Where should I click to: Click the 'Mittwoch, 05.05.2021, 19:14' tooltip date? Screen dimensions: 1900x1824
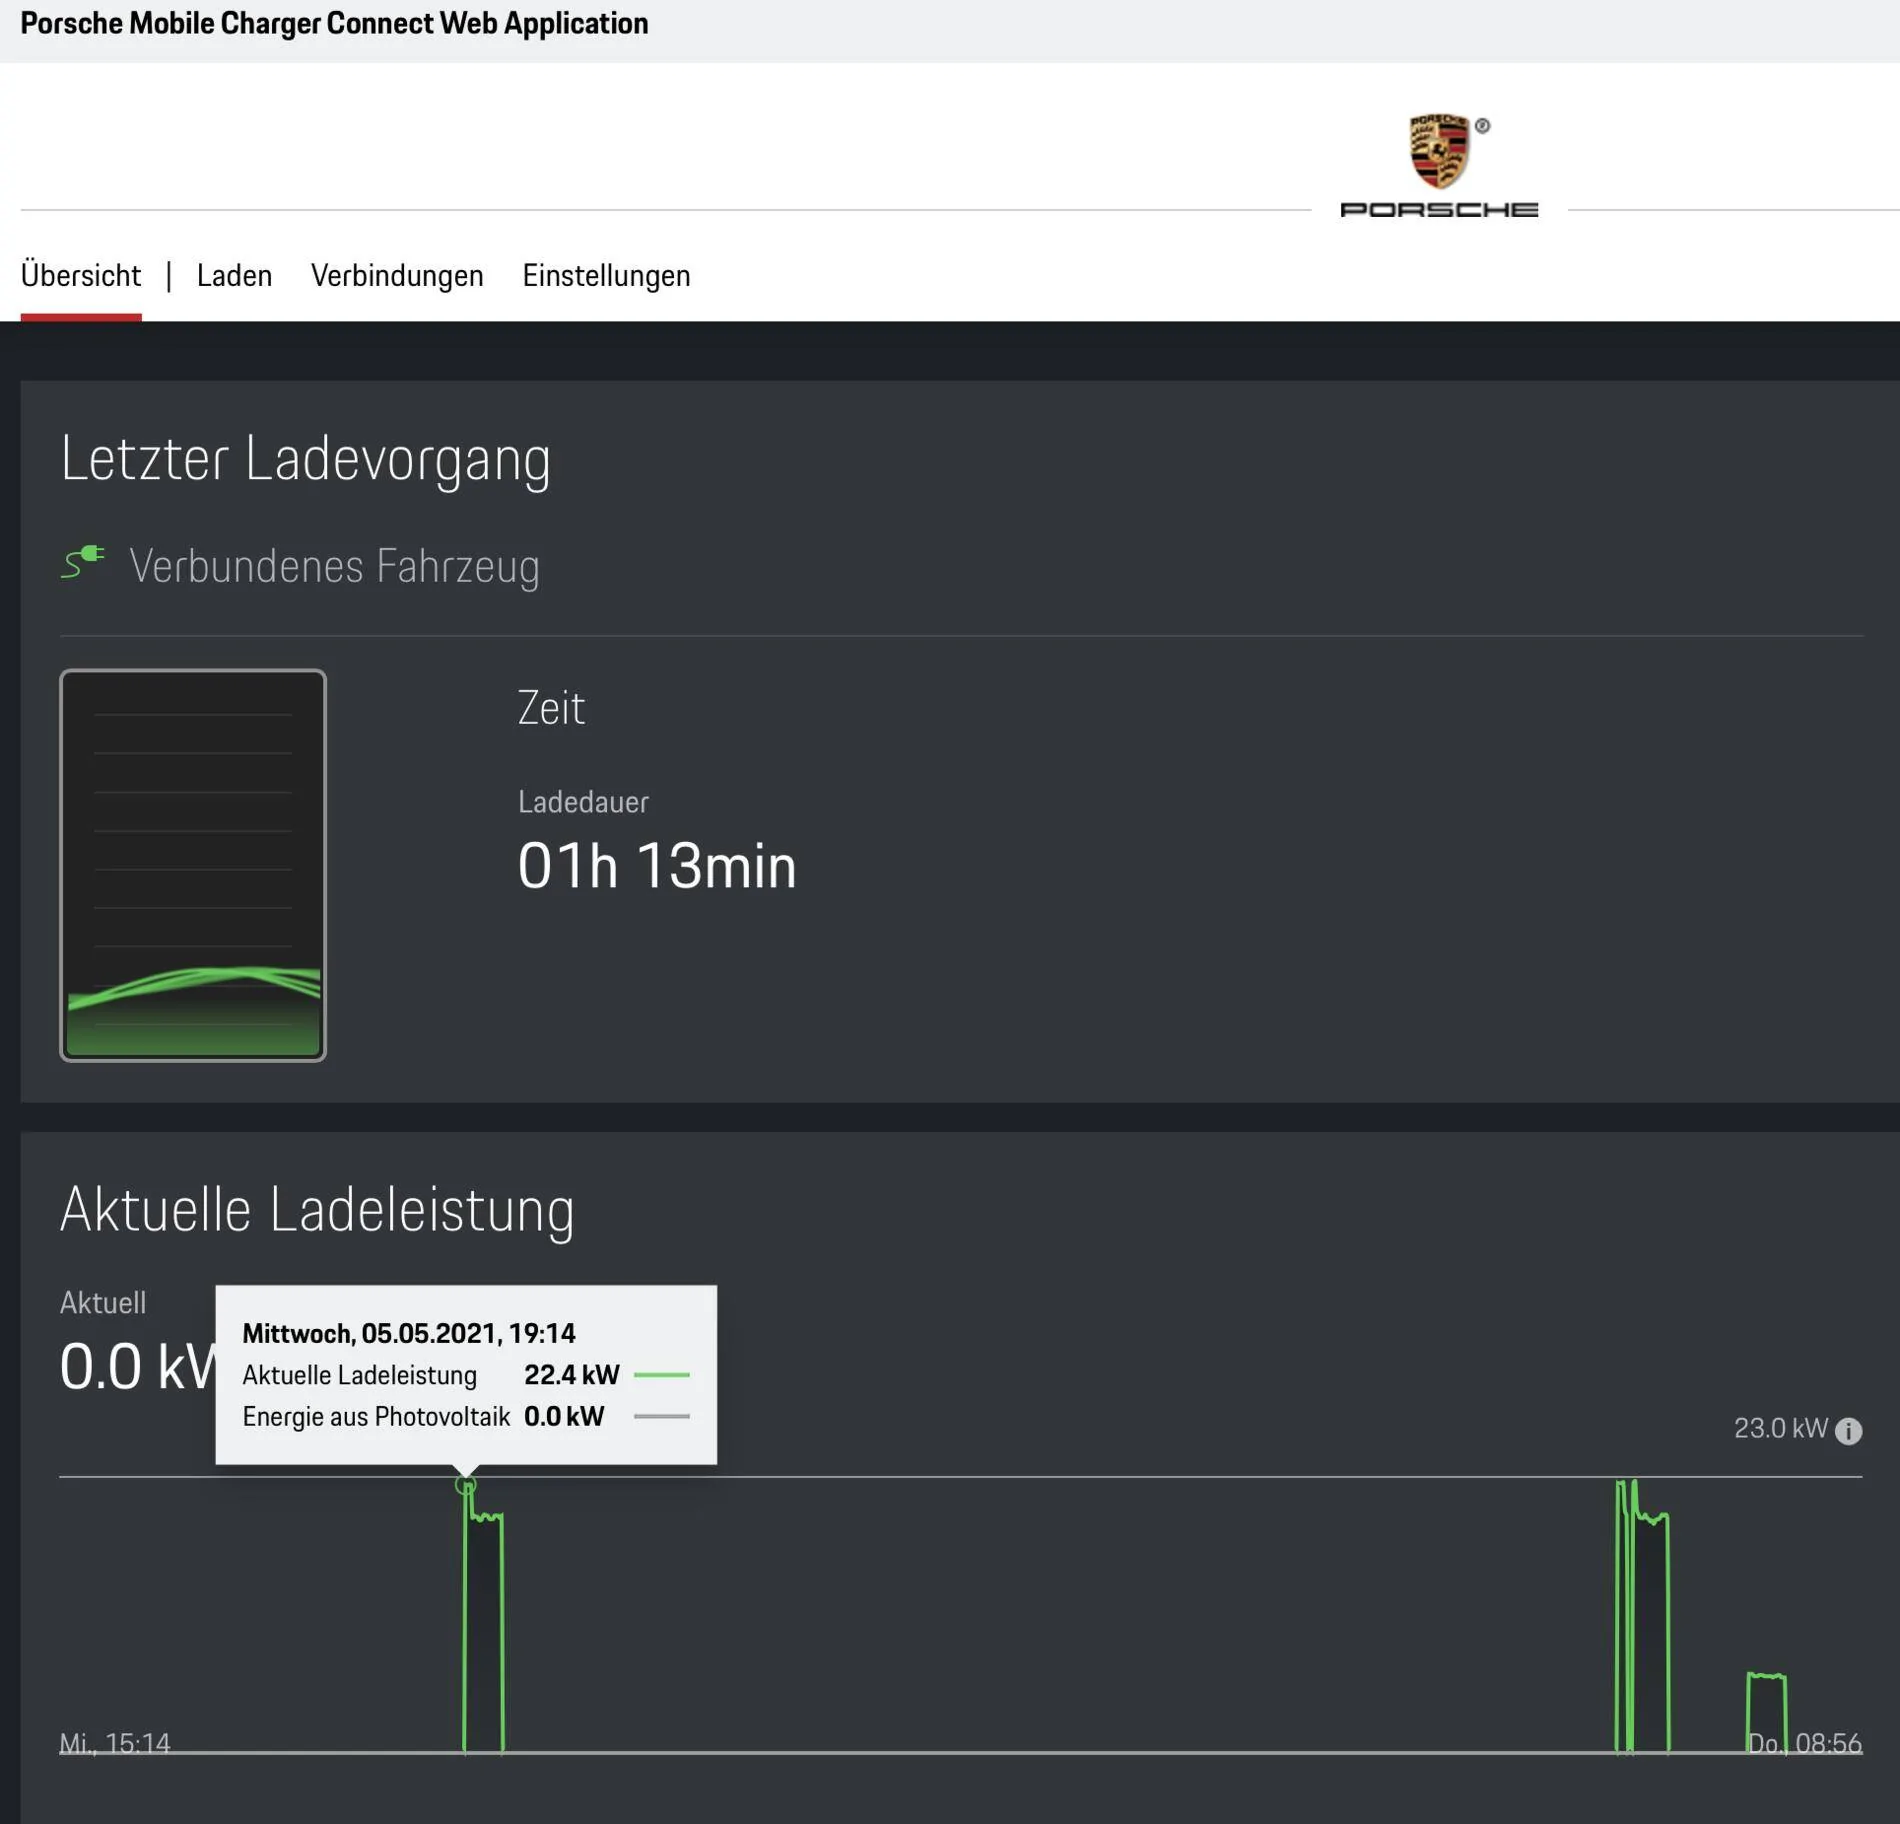409,1333
